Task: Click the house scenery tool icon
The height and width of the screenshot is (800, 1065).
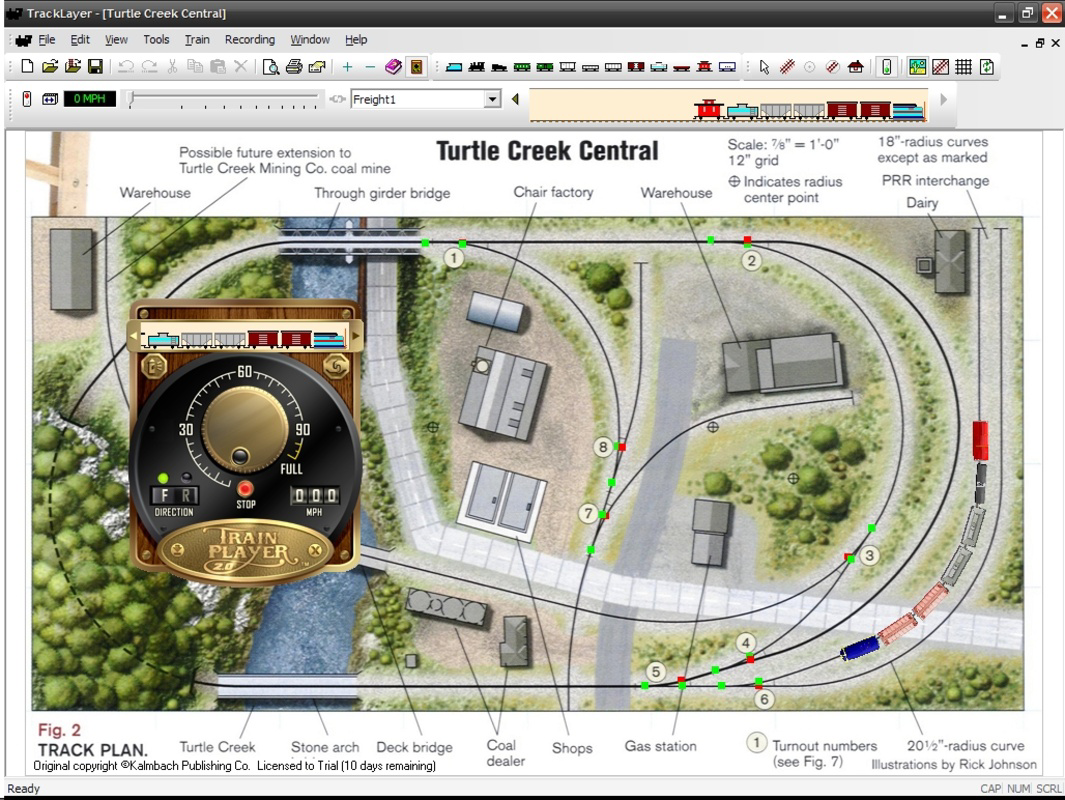Action: [856, 67]
